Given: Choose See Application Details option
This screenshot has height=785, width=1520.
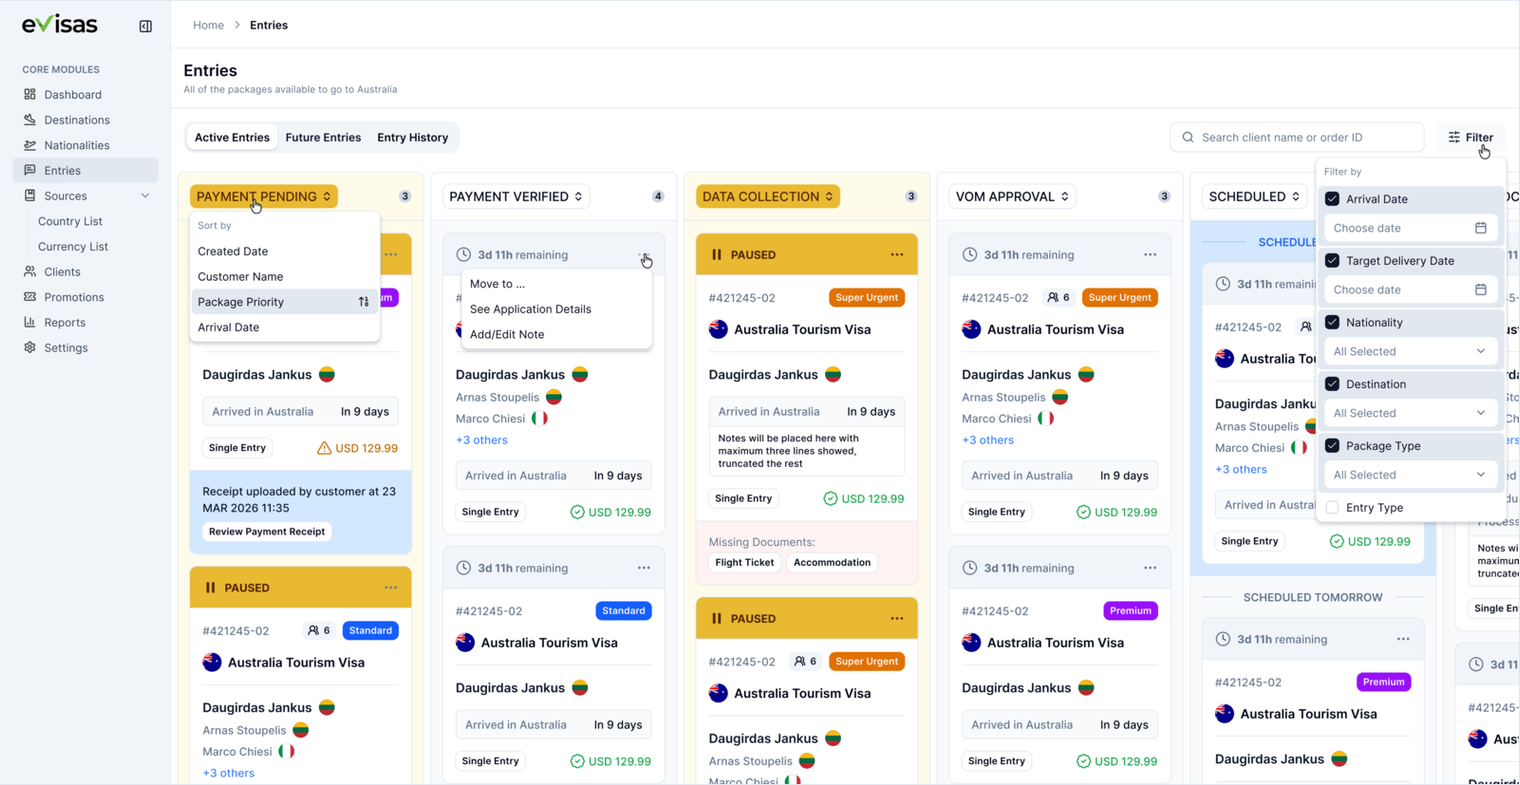Looking at the screenshot, I should pyautogui.click(x=556, y=309).
